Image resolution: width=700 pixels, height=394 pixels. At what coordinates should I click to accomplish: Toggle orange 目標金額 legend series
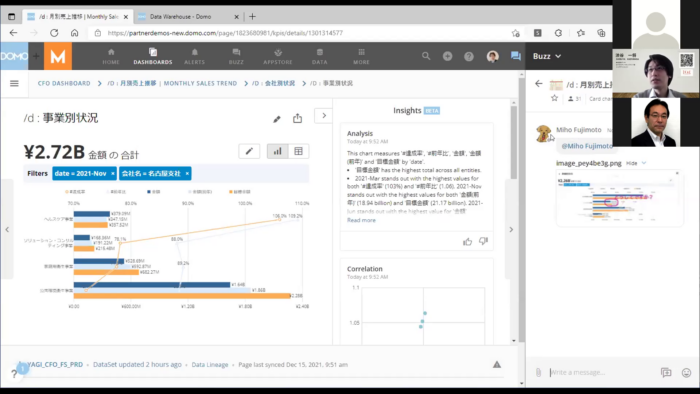point(240,192)
